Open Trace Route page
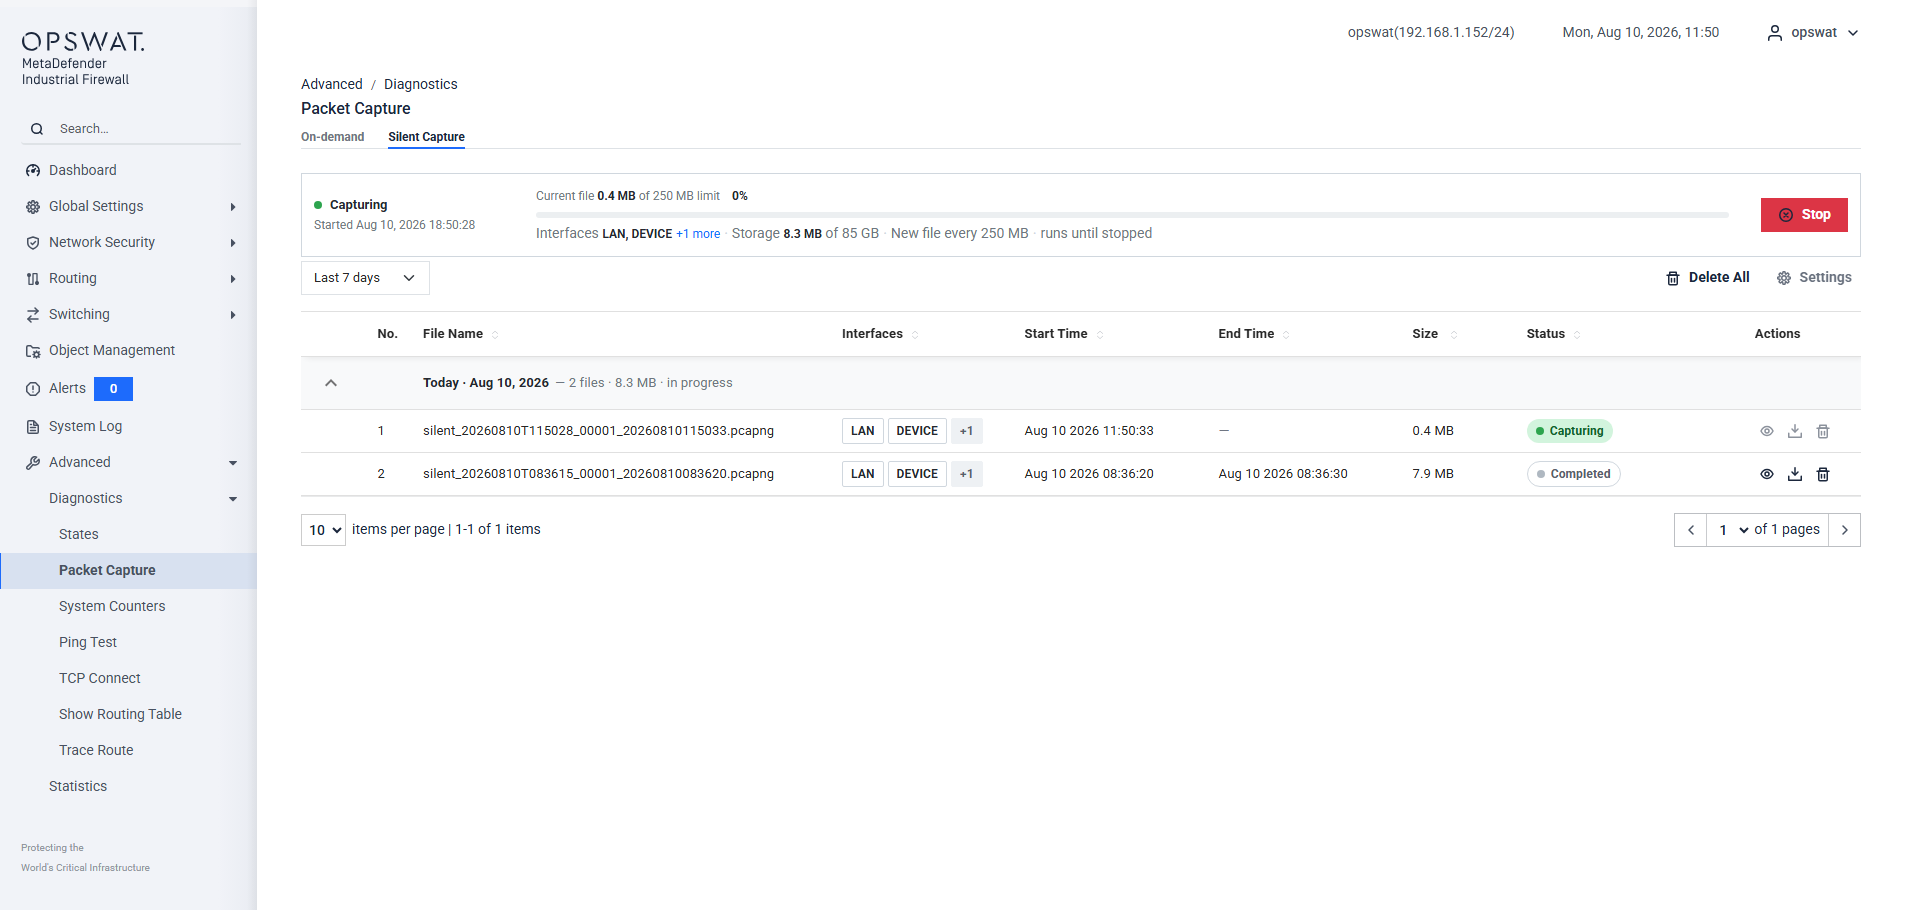 (96, 750)
